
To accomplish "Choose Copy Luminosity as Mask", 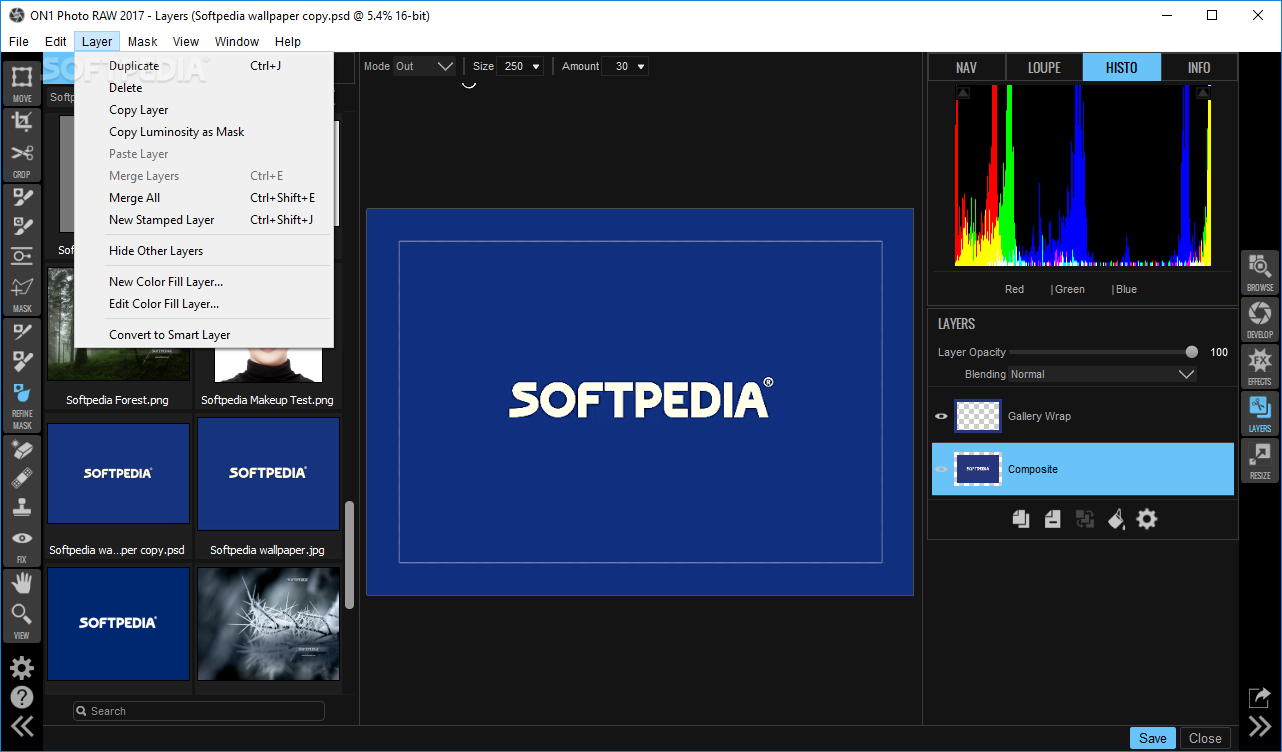I will [204, 132].
